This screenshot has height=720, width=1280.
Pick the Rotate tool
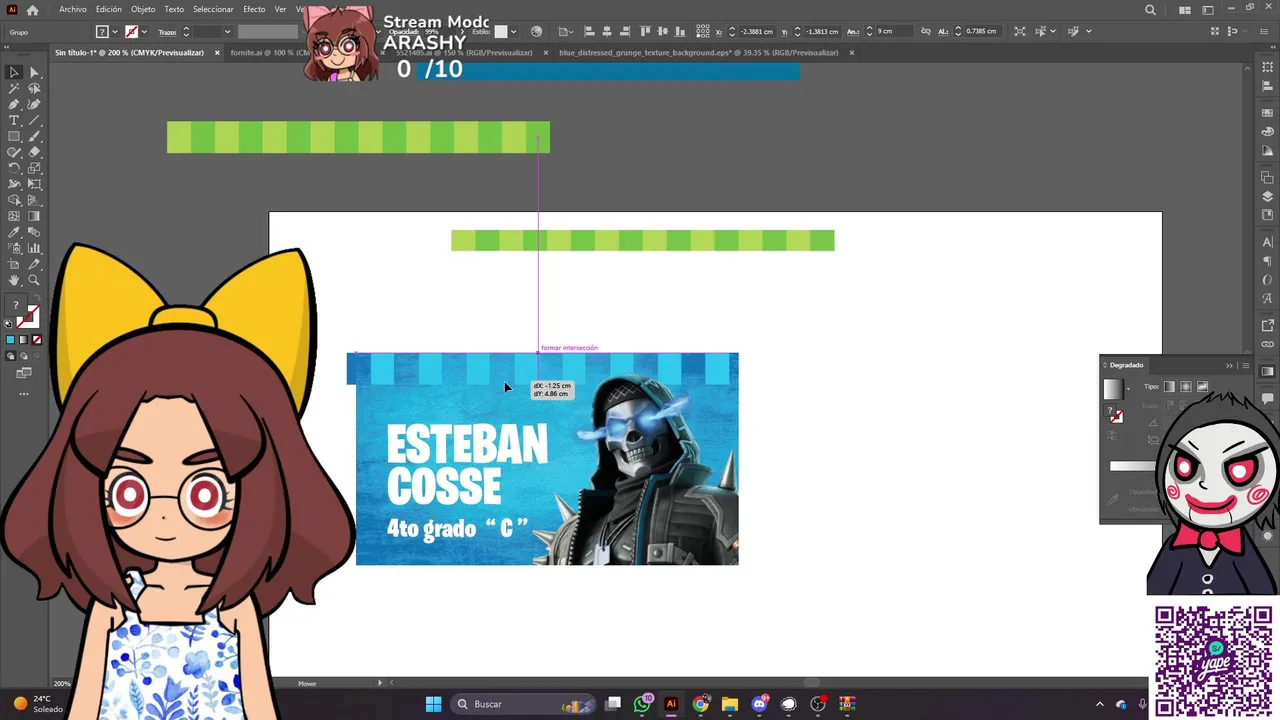(14, 168)
